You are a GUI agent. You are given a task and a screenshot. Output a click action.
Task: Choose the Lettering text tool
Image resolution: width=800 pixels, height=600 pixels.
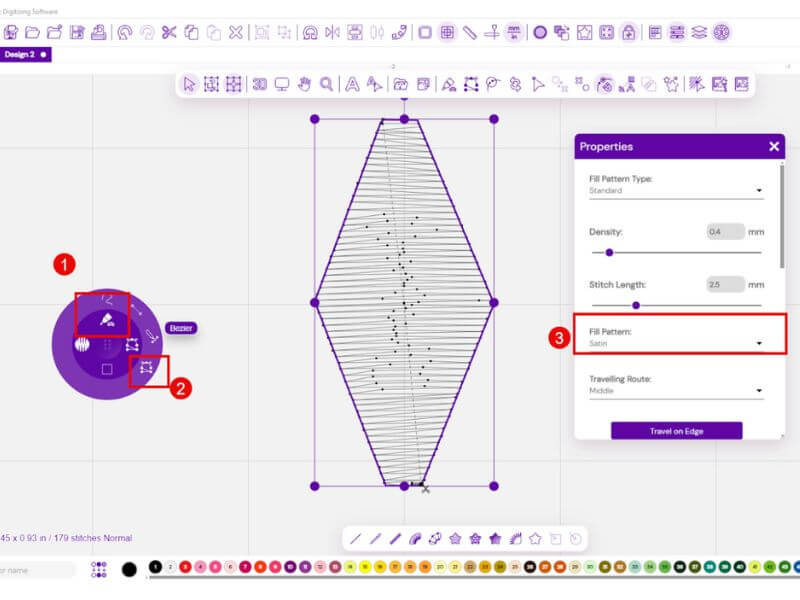pyautogui.click(x=352, y=84)
